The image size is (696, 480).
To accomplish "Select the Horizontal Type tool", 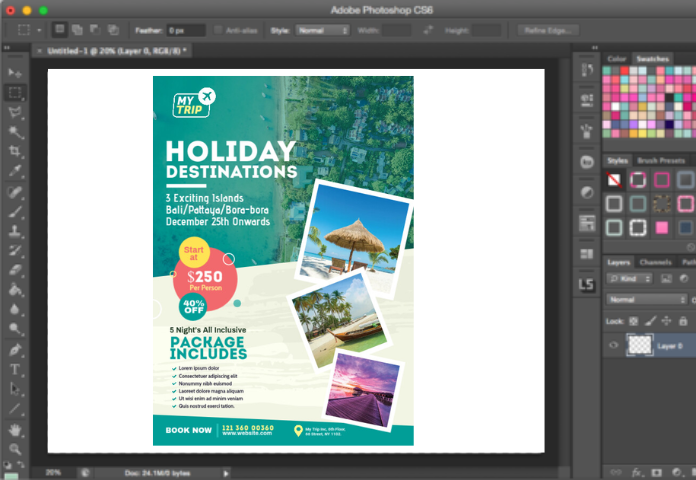I will point(15,369).
